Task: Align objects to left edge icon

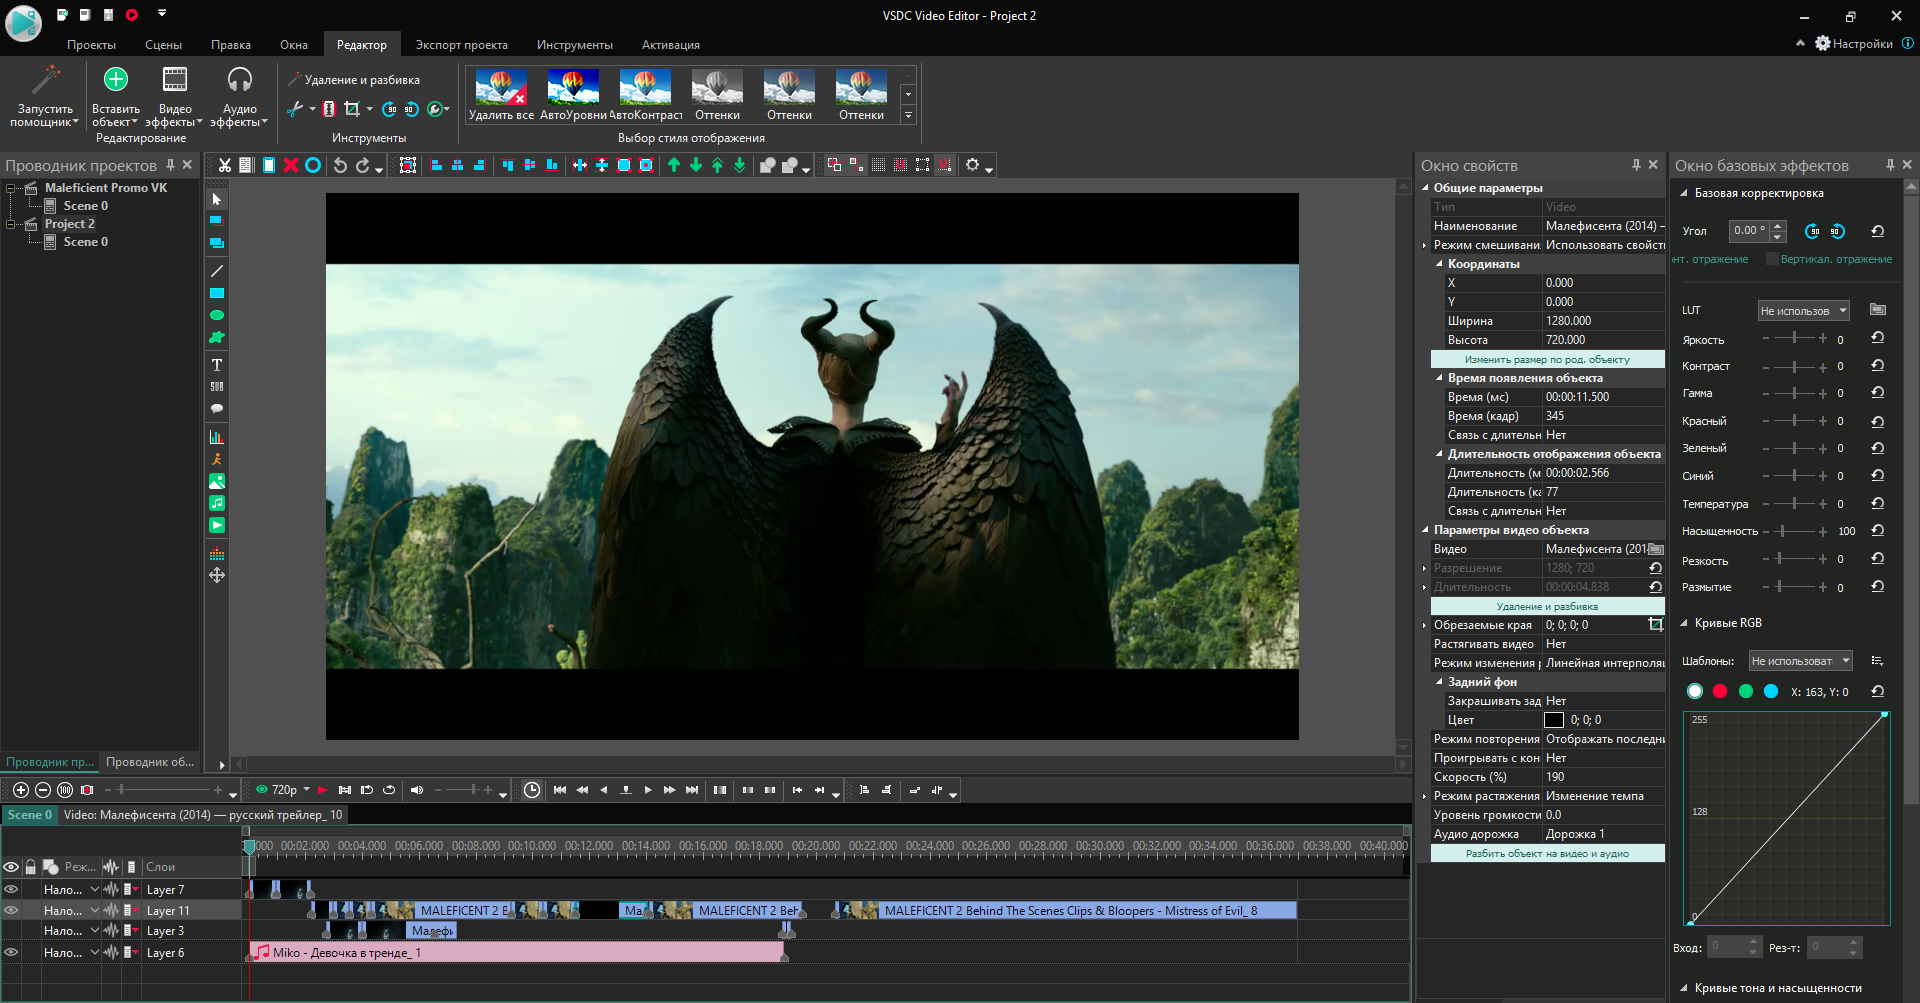Action: (436, 165)
